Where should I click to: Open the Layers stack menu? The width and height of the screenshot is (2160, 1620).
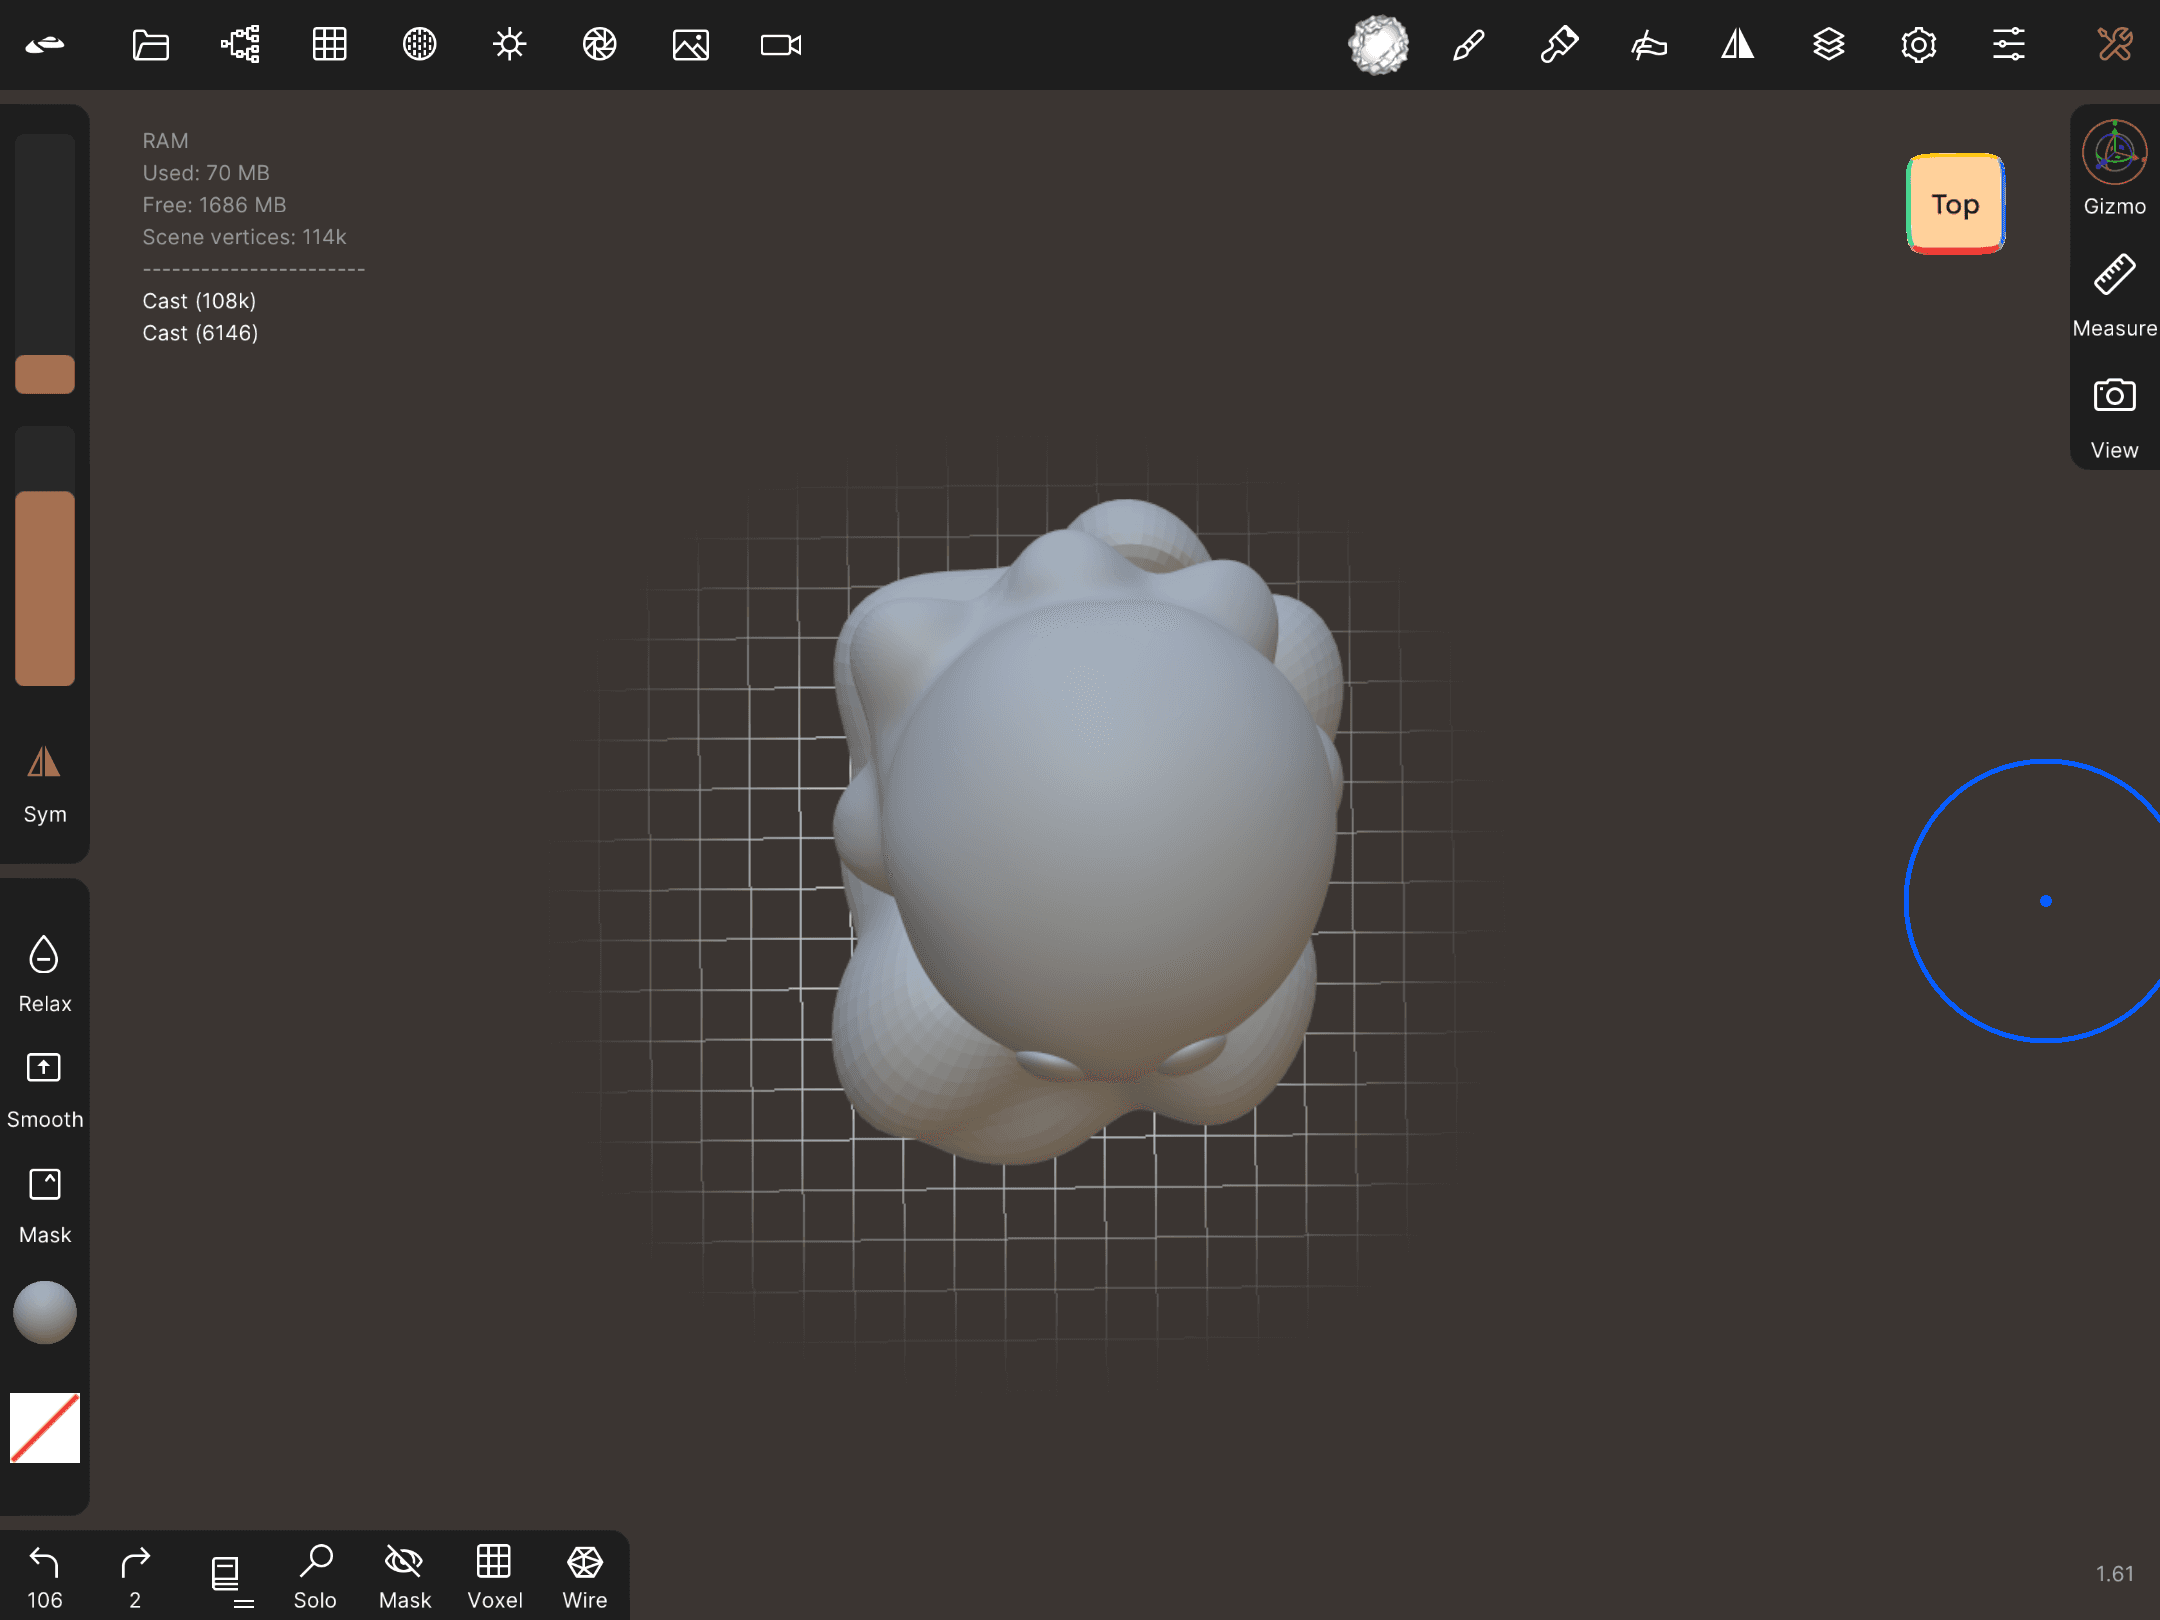pos(1828,45)
